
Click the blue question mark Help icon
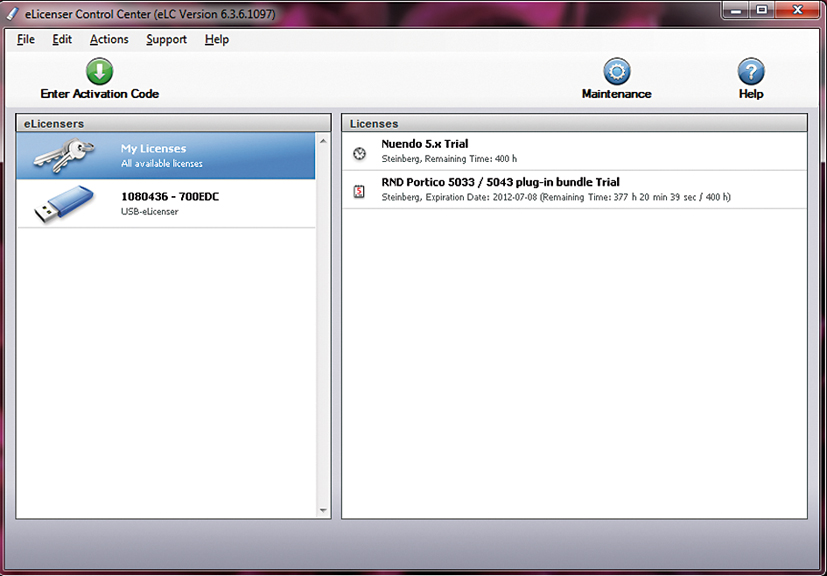751,71
